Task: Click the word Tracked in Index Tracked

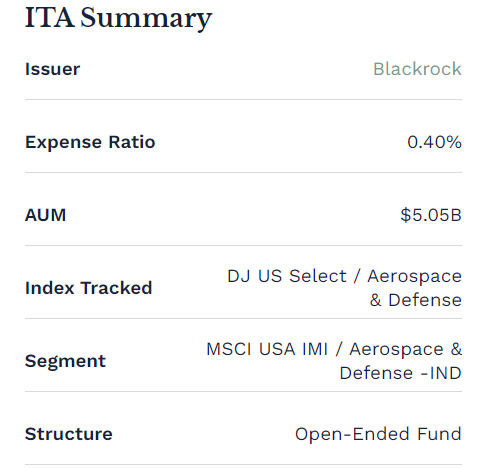Action: [x=116, y=288]
